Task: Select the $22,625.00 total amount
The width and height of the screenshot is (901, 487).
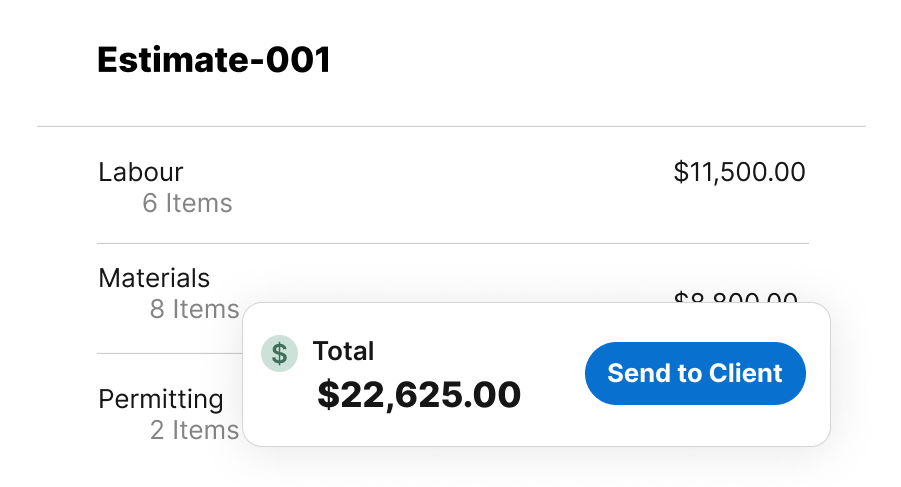Action: pos(419,395)
